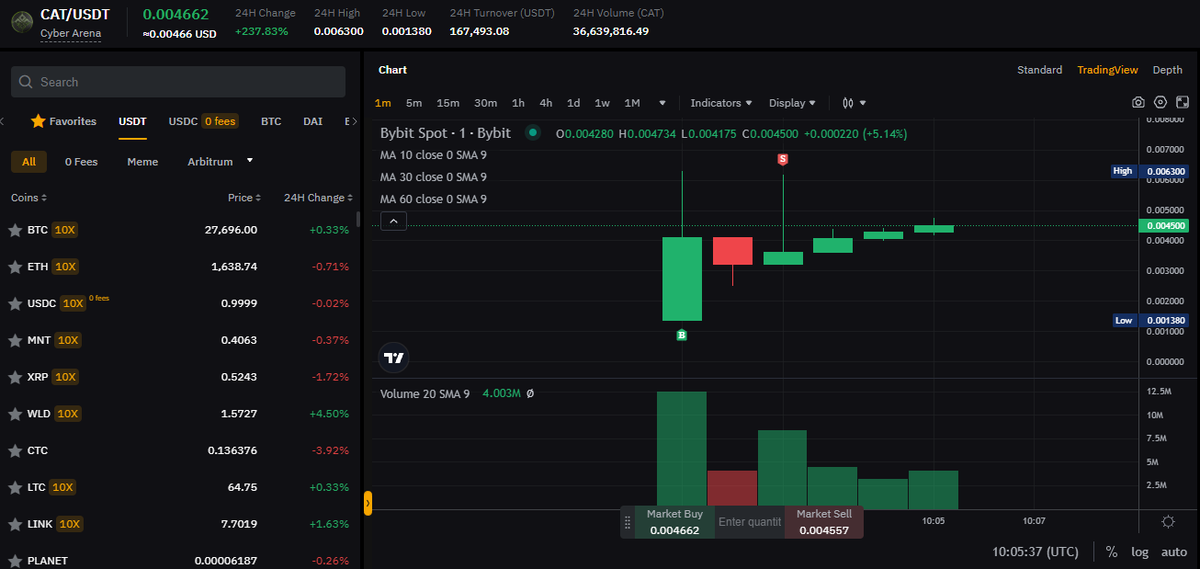Screen dimensions: 1200x569
Task: Set chart interval to 5m
Action: pyautogui.click(x=414, y=103)
